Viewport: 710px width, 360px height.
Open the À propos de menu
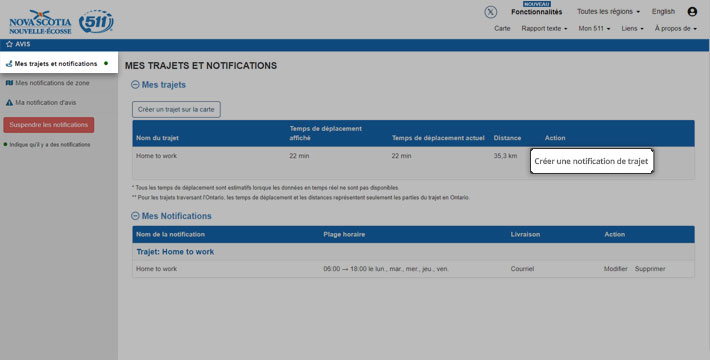(676, 29)
